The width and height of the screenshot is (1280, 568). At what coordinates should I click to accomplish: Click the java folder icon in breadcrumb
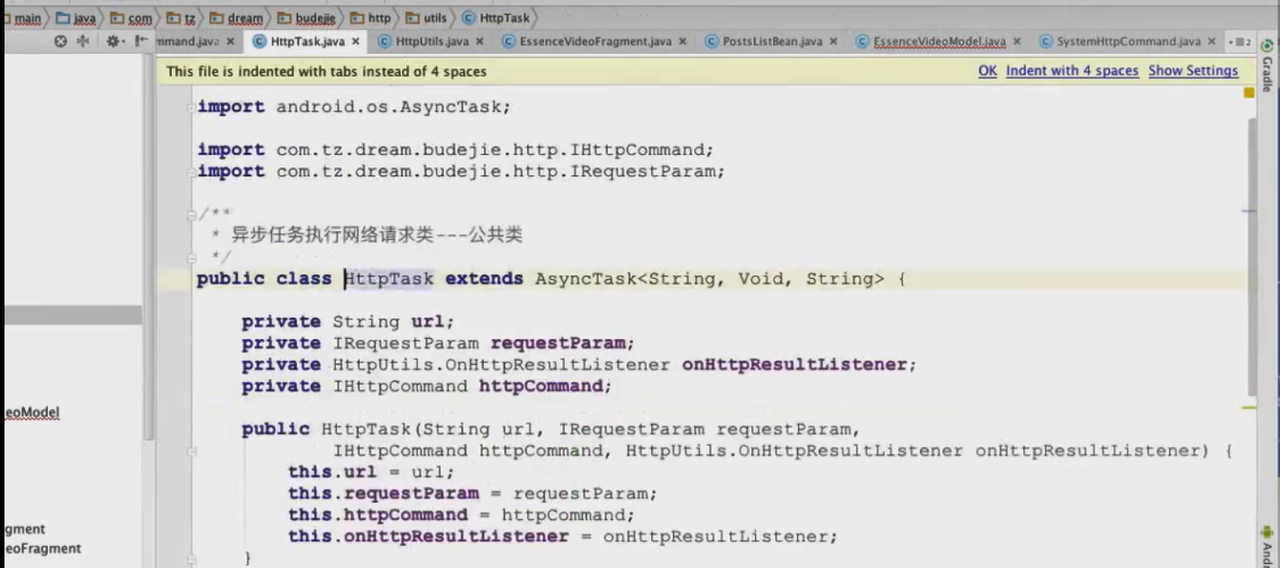tap(64, 18)
